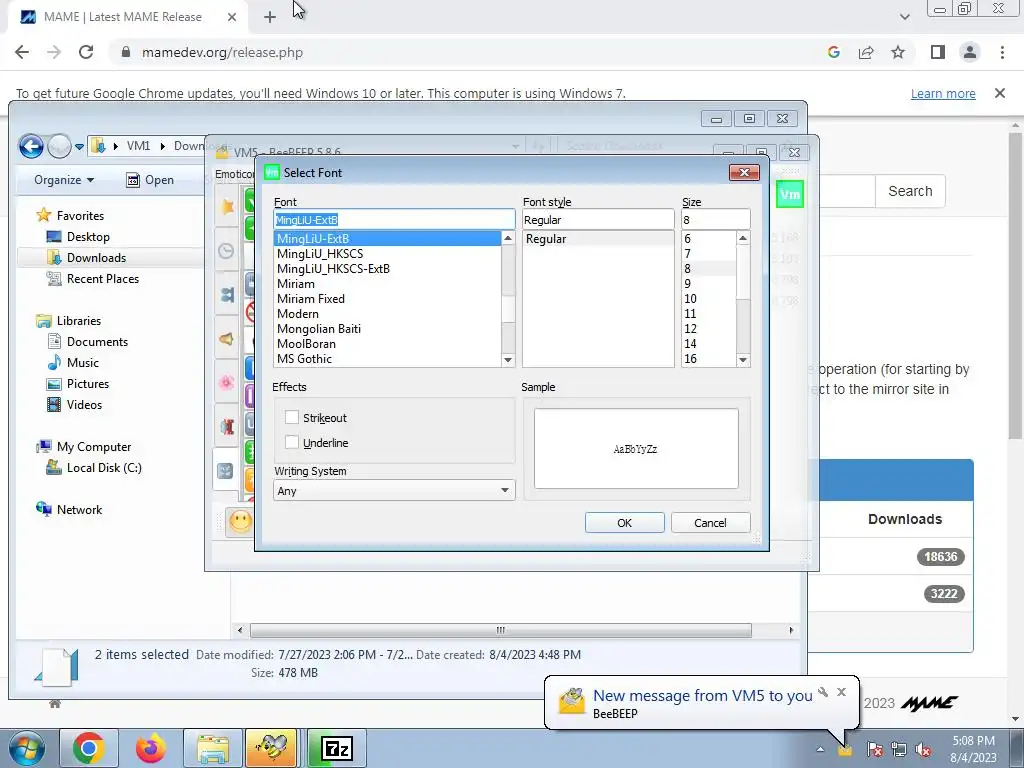Enable the Strikeout effect checkbox
Viewport: 1024px width, 768px height.
(x=292, y=417)
